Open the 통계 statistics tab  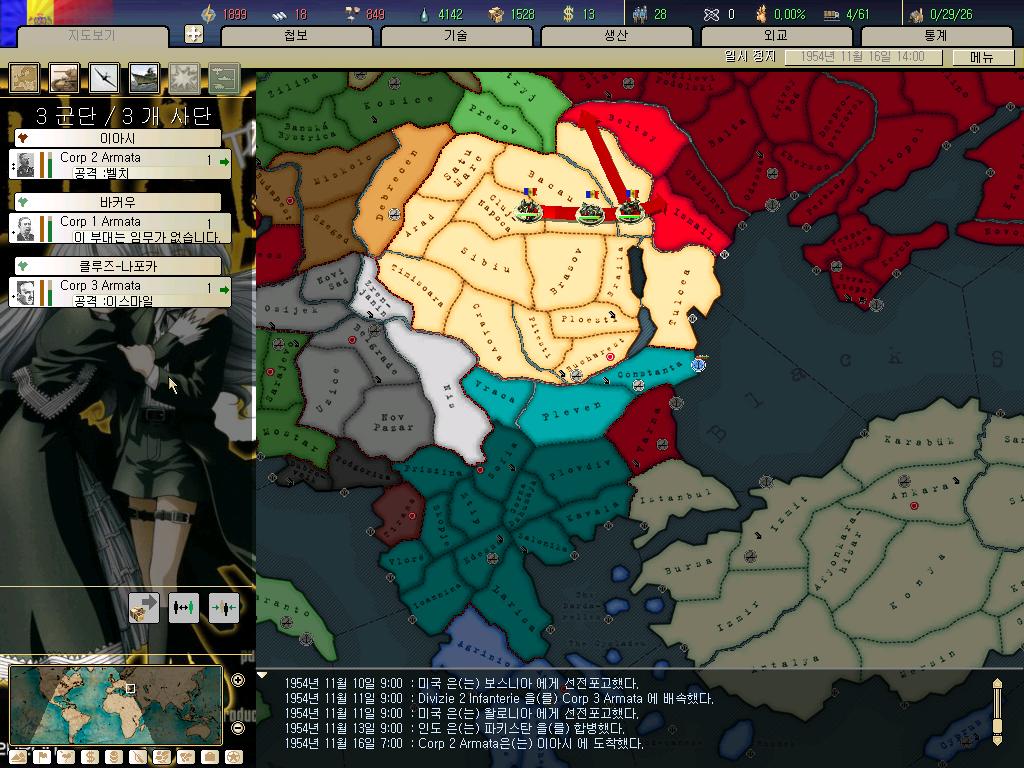936,35
